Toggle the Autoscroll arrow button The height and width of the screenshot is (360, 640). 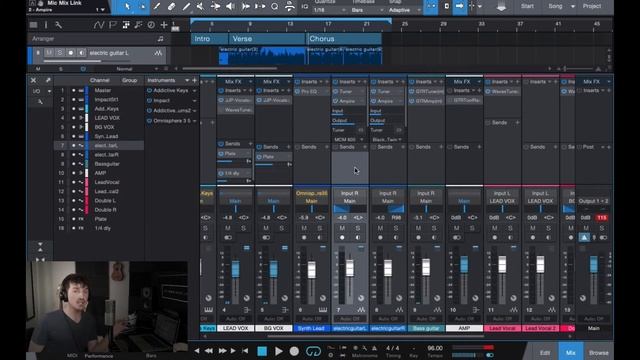[460, 7]
